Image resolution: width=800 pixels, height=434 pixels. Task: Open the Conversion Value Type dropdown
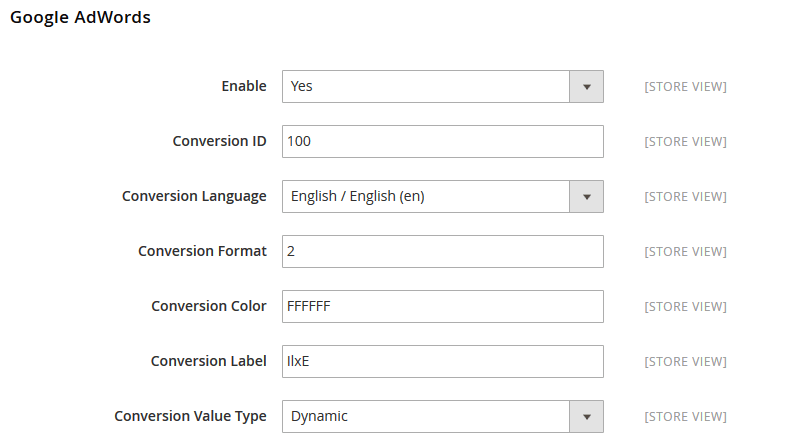(x=442, y=417)
